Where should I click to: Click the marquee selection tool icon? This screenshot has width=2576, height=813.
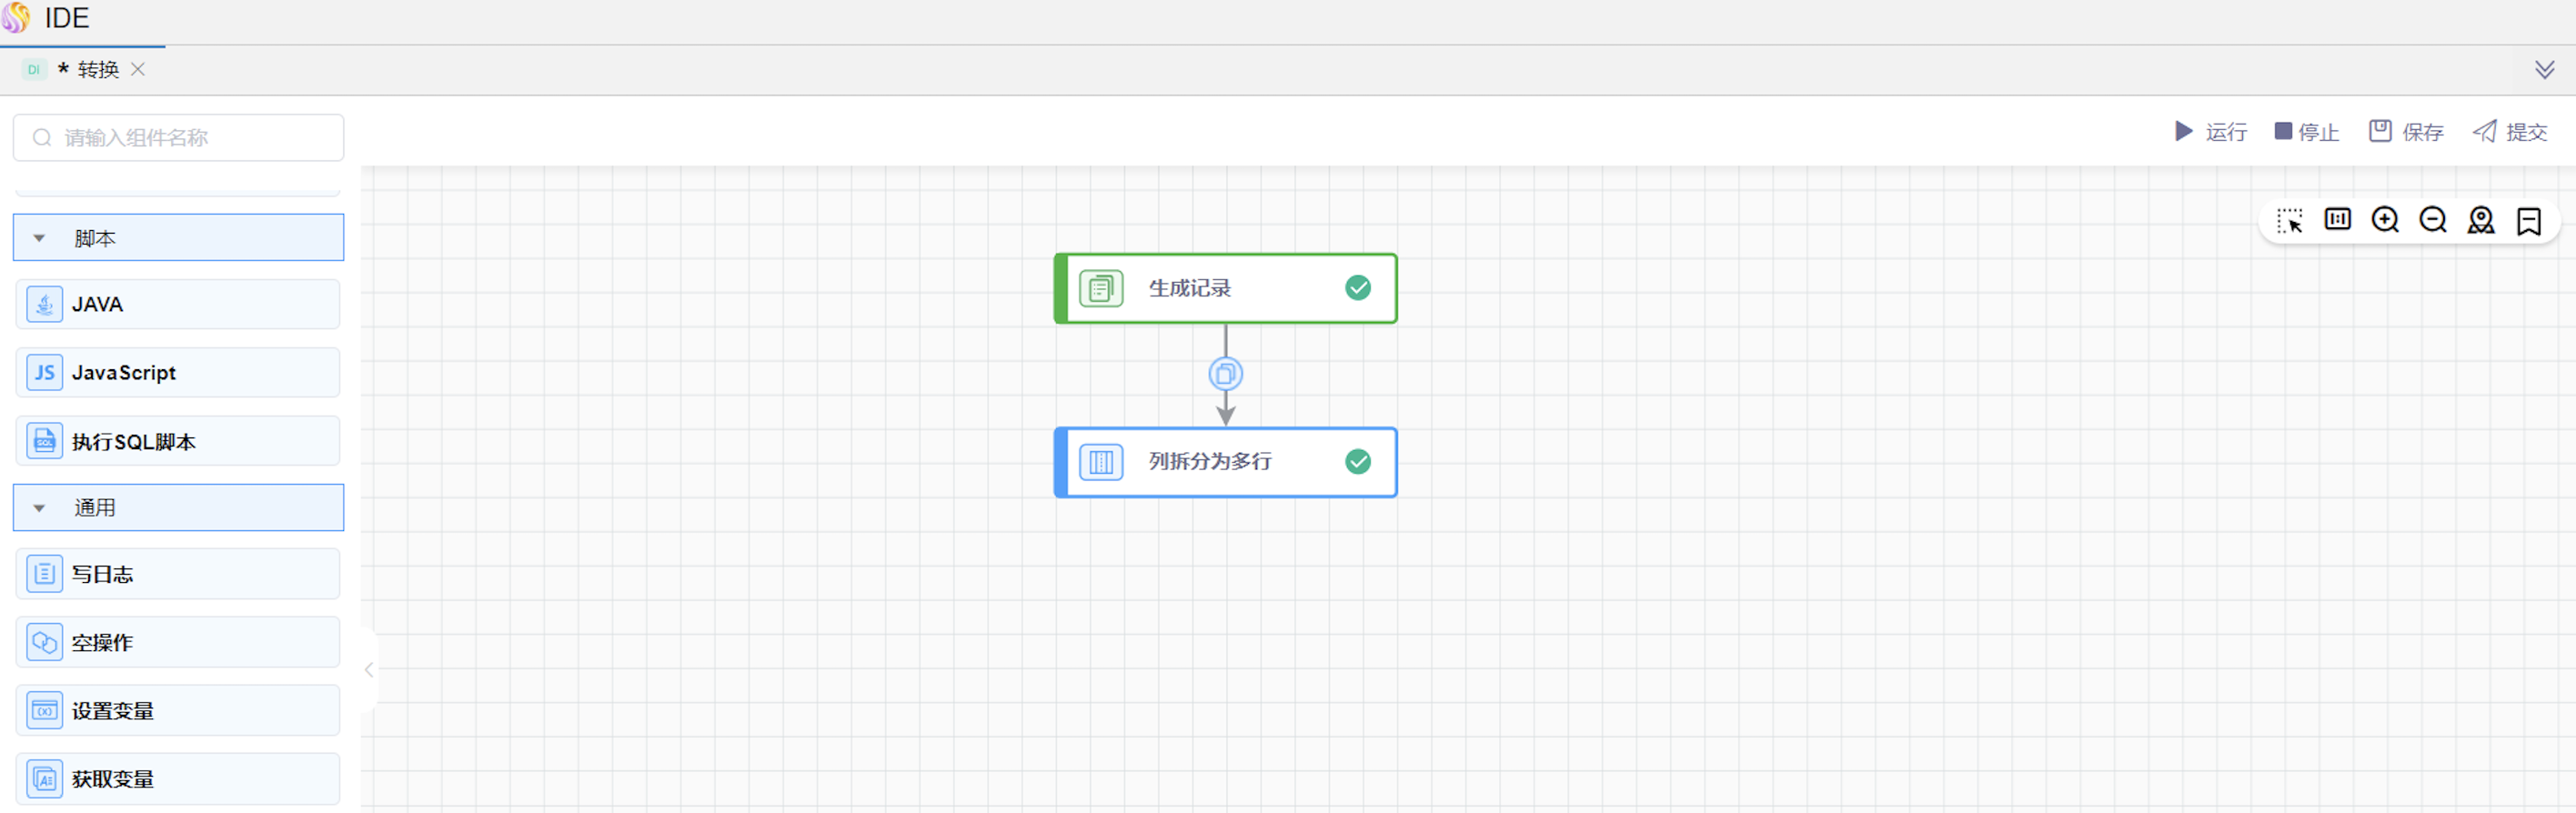tap(2289, 221)
